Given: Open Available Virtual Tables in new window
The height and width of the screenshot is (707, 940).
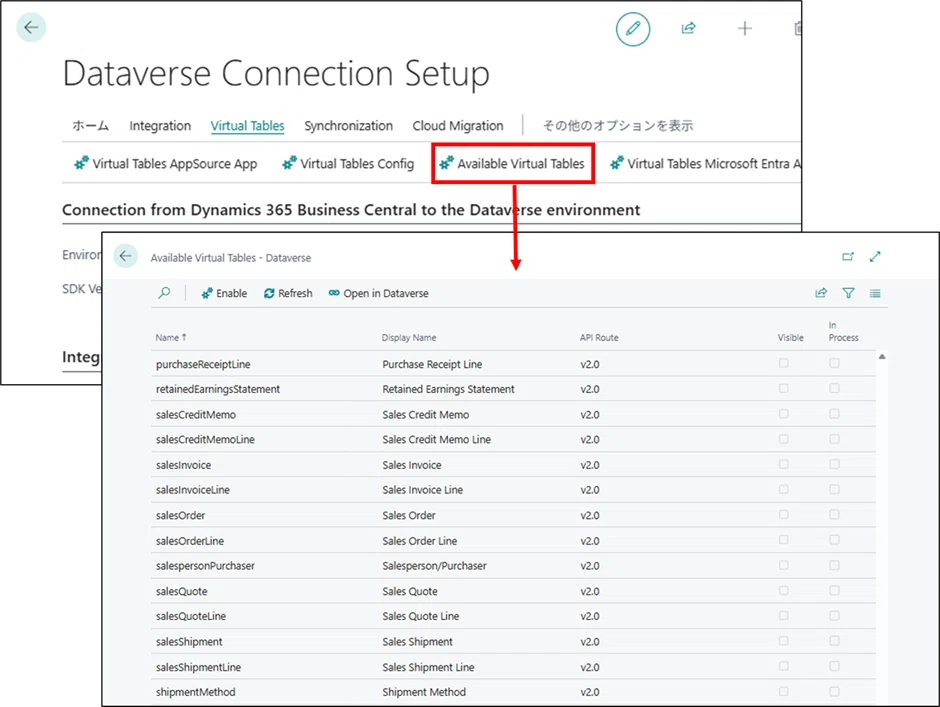Looking at the screenshot, I should 848,257.
